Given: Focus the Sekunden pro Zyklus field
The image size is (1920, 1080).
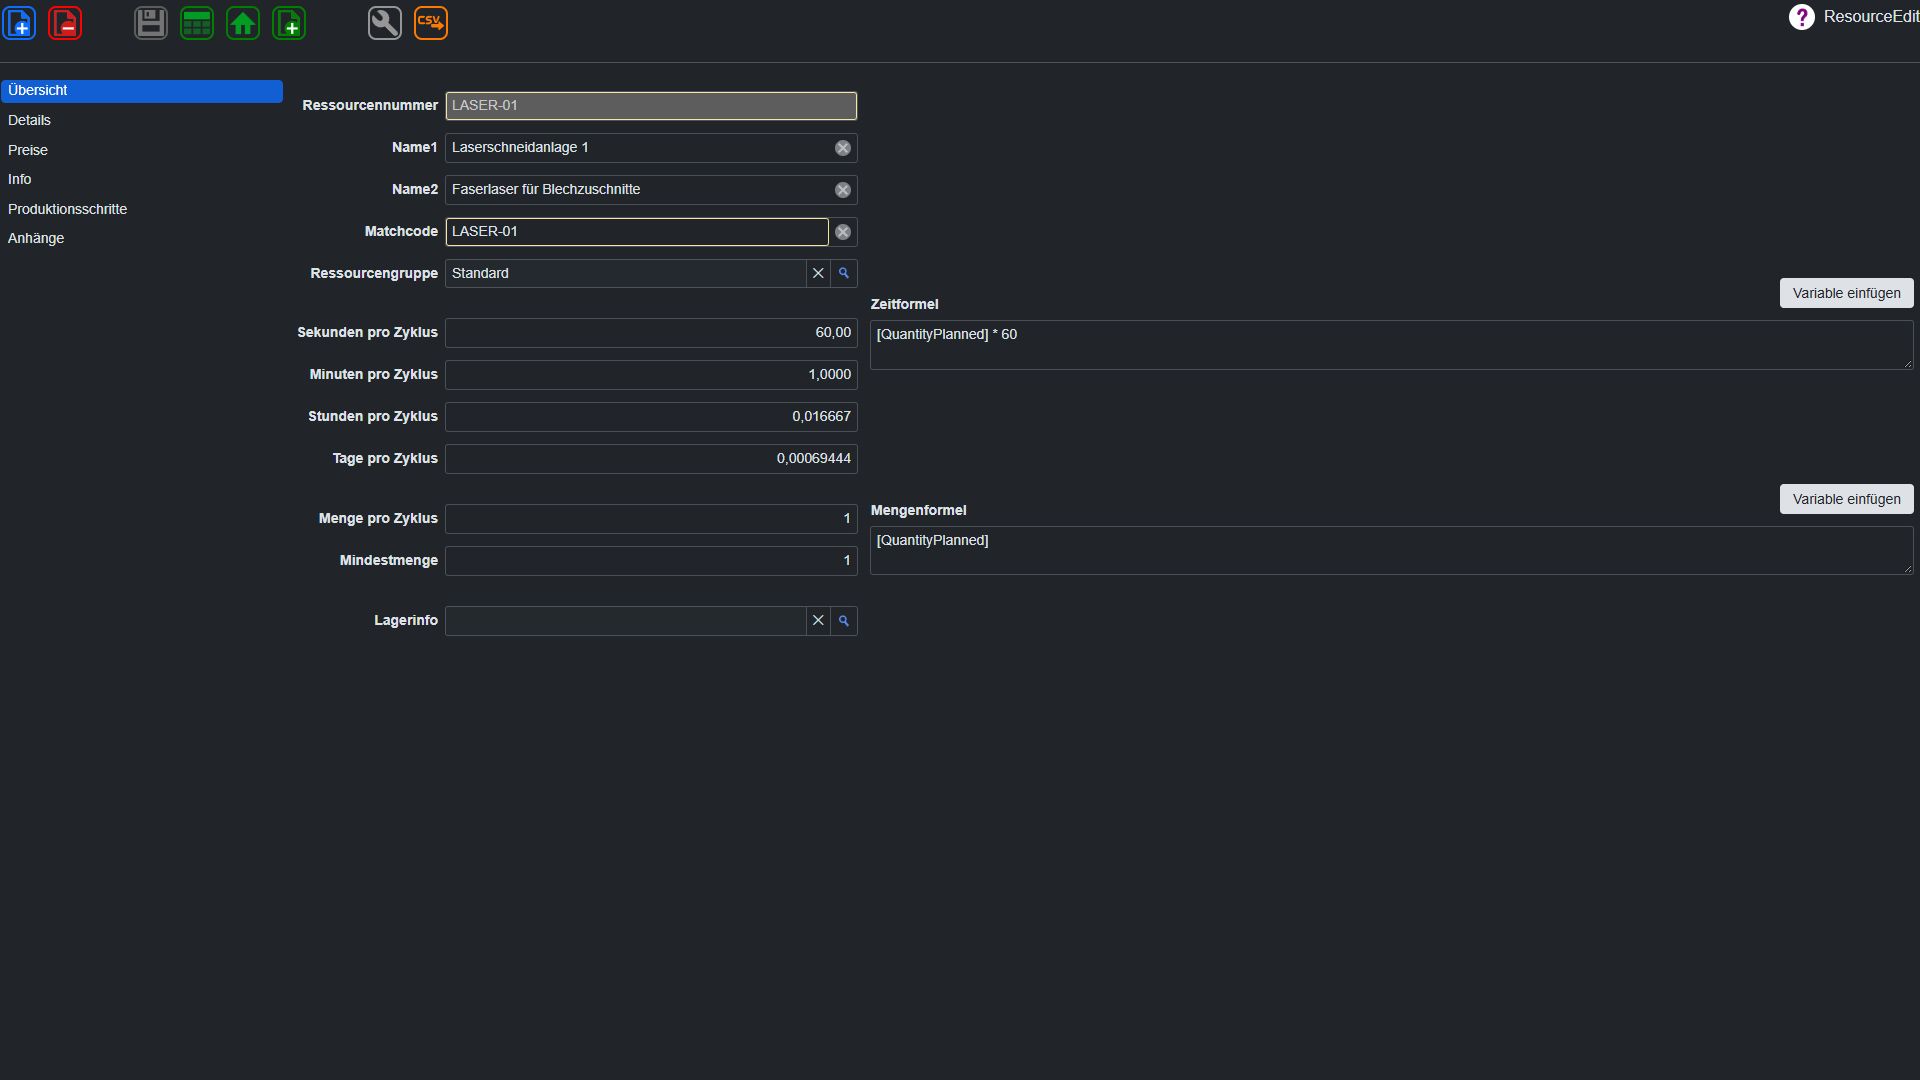Looking at the screenshot, I should pos(651,333).
